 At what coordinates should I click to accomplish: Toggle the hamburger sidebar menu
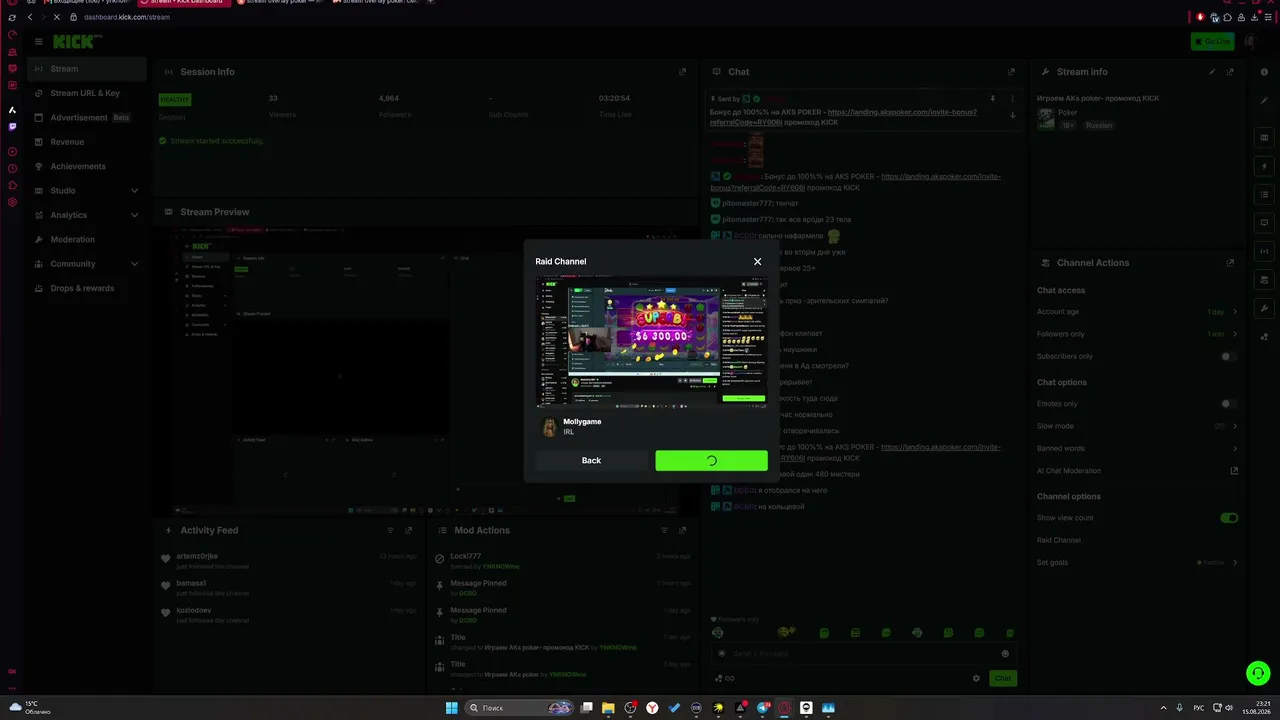tap(38, 41)
